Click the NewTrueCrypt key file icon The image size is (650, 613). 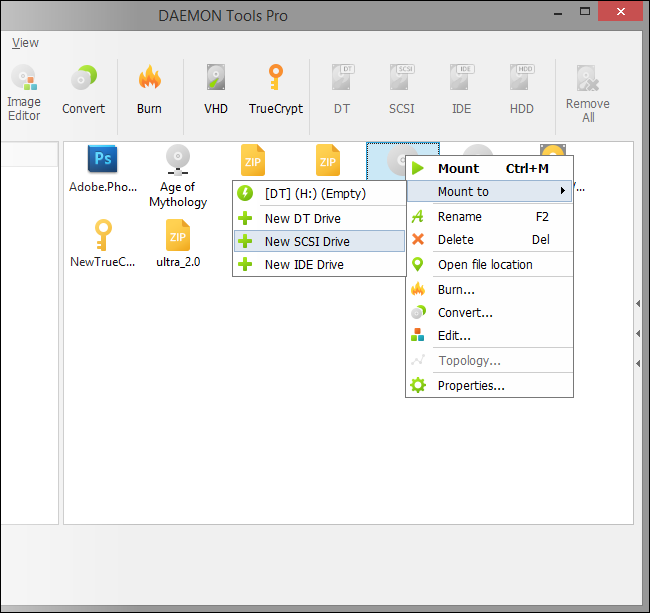coord(102,245)
